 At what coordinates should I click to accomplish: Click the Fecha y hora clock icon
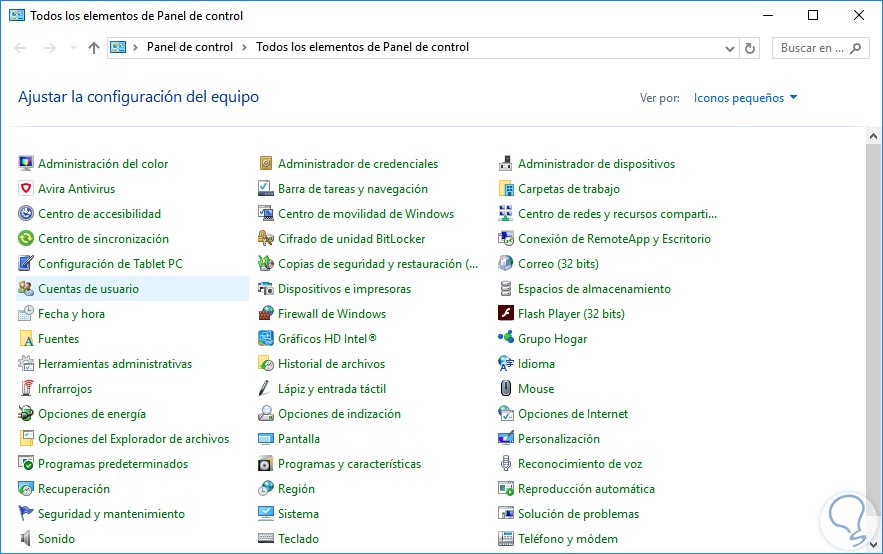(26, 314)
